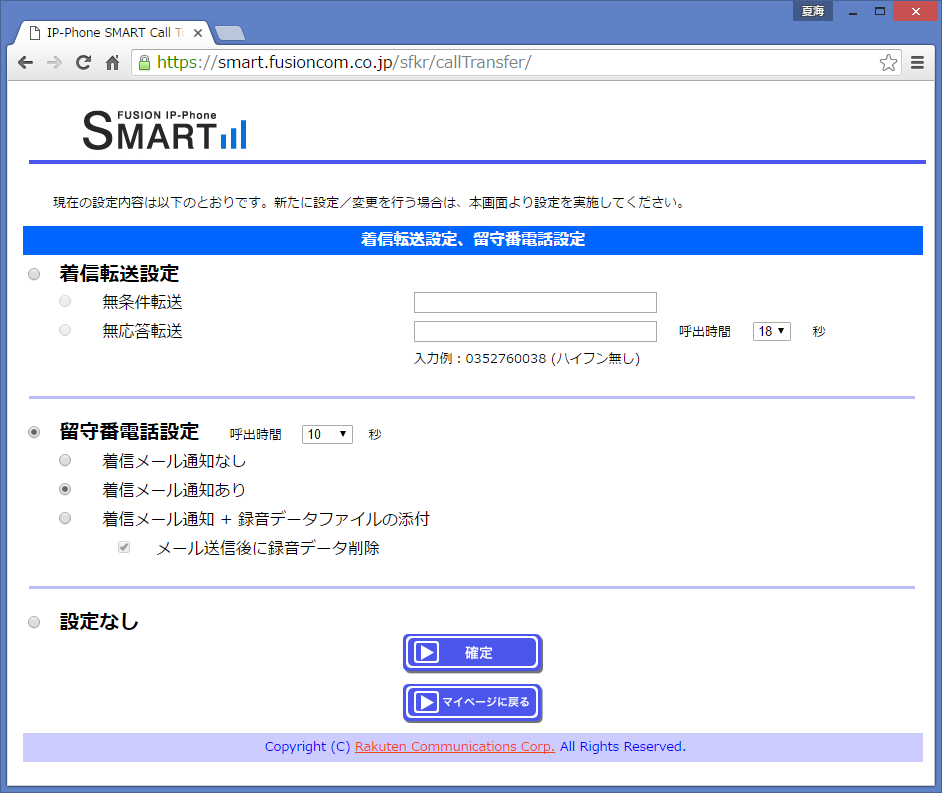Image resolution: width=942 pixels, height=793 pixels.
Task: Select the 着信転送設定 radio button
Action: coord(34,274)
